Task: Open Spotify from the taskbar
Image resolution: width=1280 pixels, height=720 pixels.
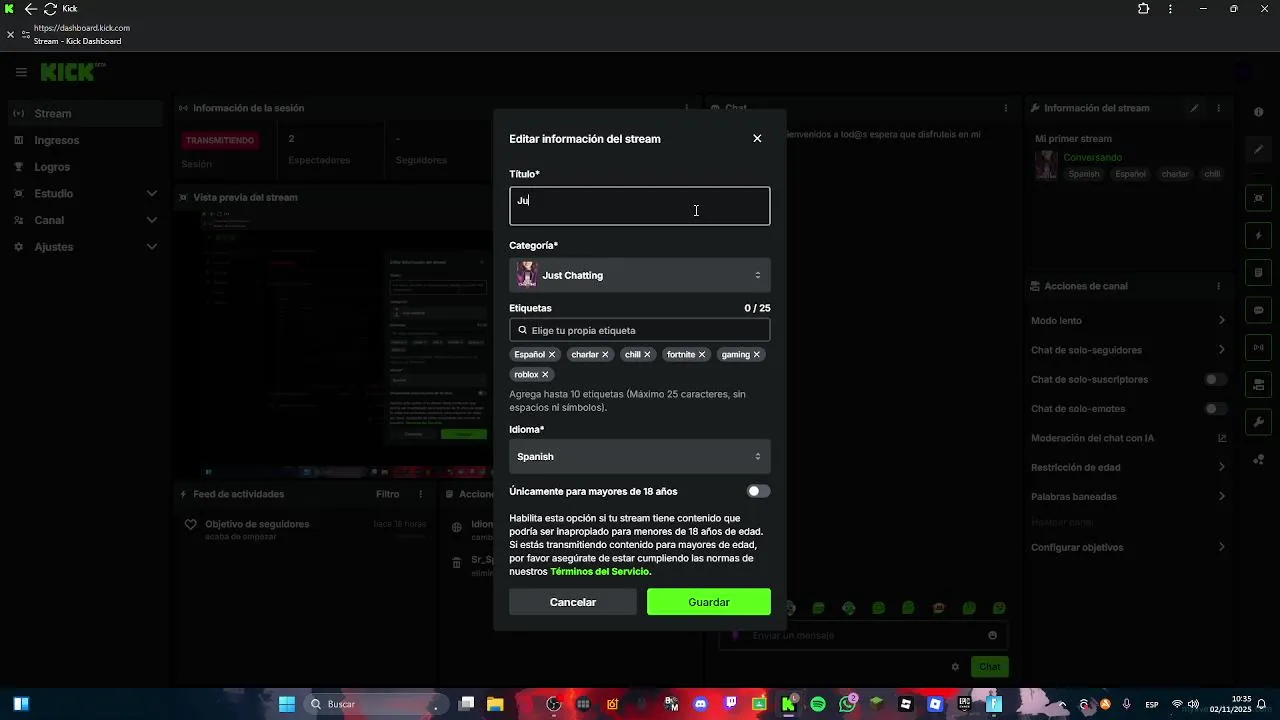Action: [818, 705]
